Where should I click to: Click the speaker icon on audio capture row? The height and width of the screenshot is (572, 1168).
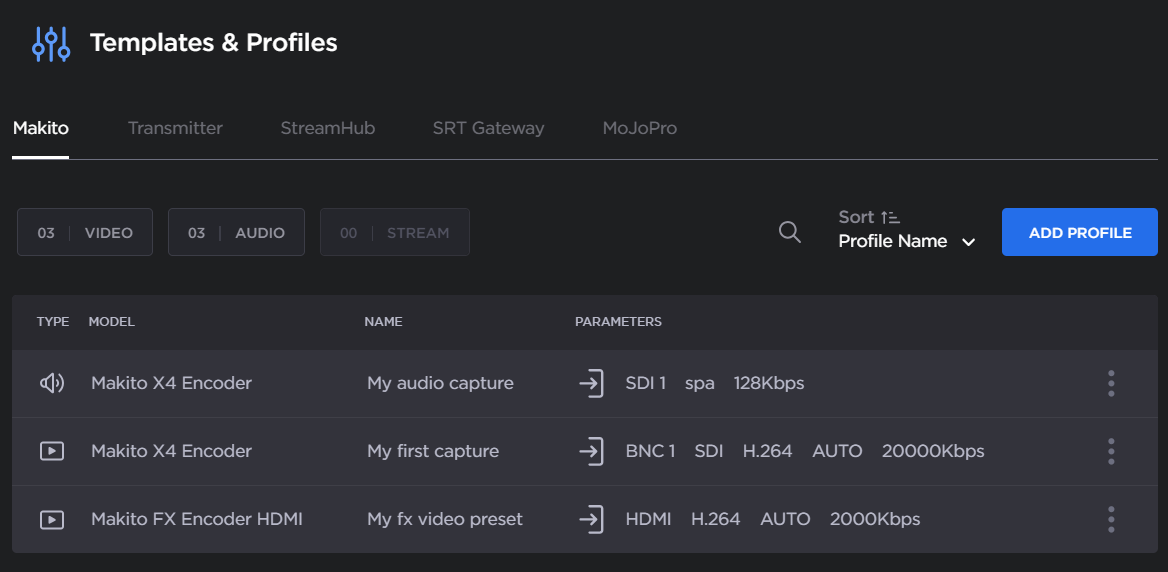[x=52, y=383]
